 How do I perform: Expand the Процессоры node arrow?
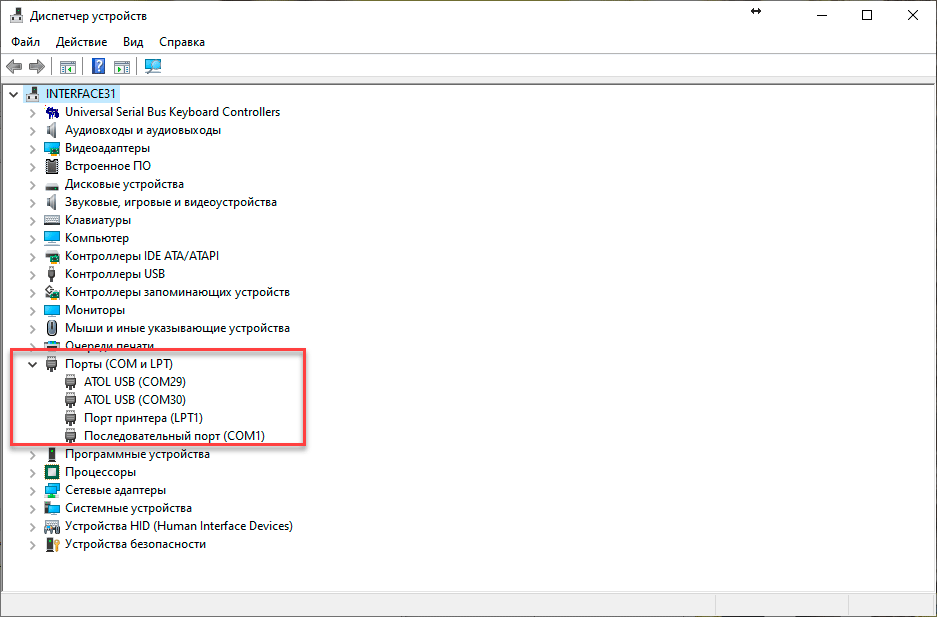coord(33,472)
